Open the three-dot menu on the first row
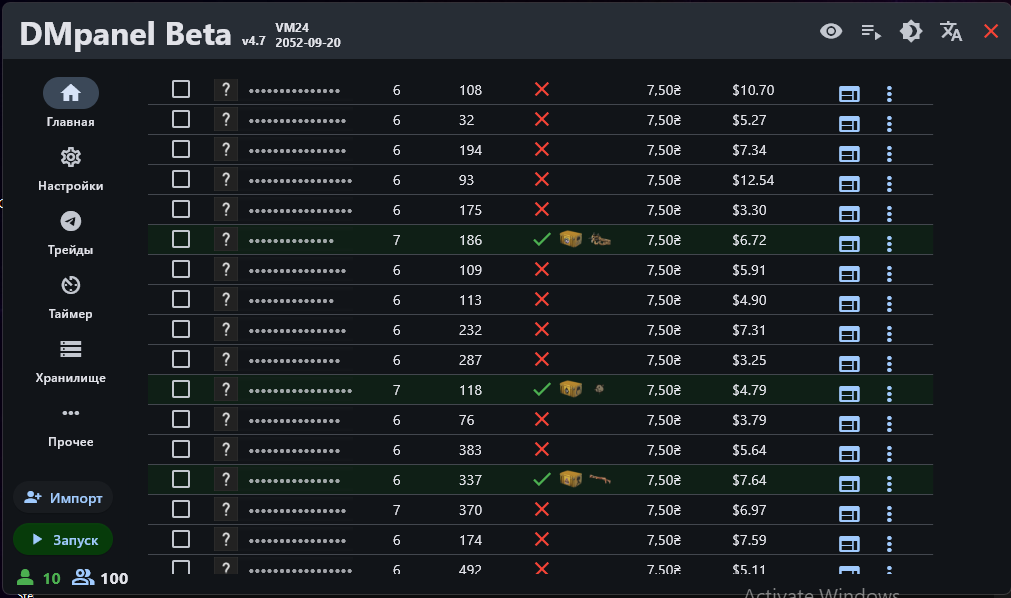 point(889,94)
